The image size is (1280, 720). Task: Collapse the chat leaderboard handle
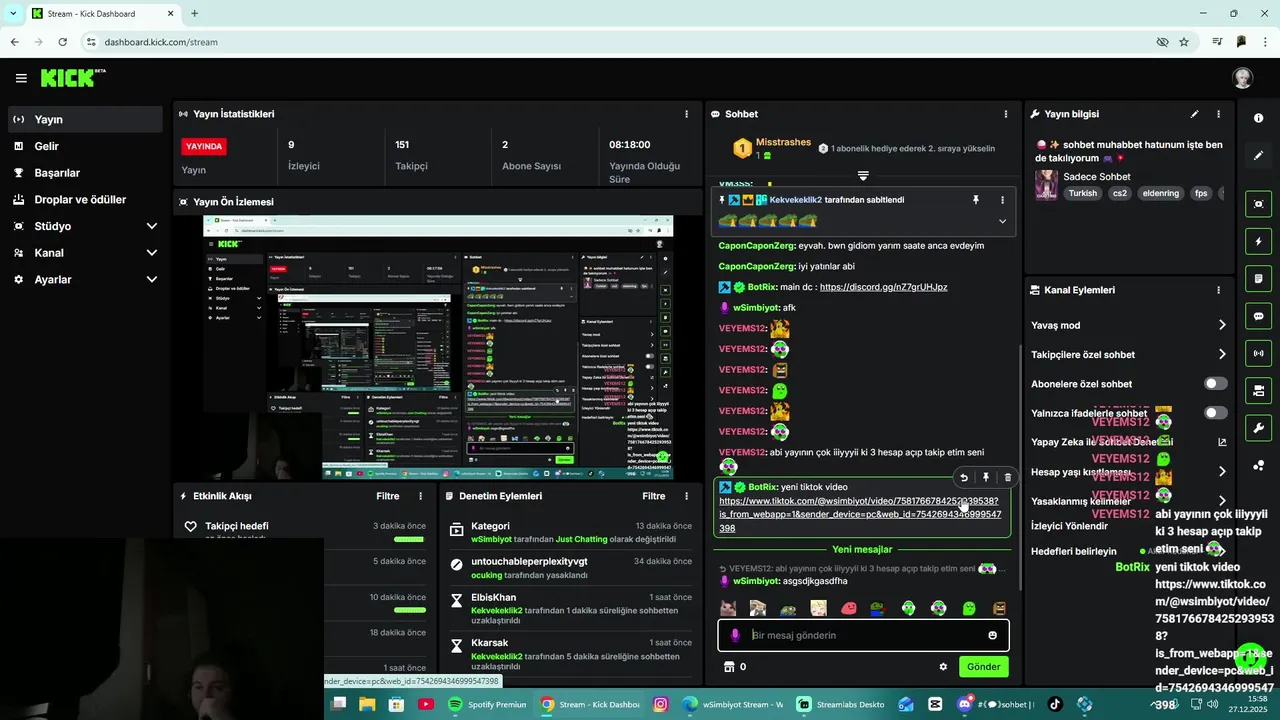click(x=863, y=176)
